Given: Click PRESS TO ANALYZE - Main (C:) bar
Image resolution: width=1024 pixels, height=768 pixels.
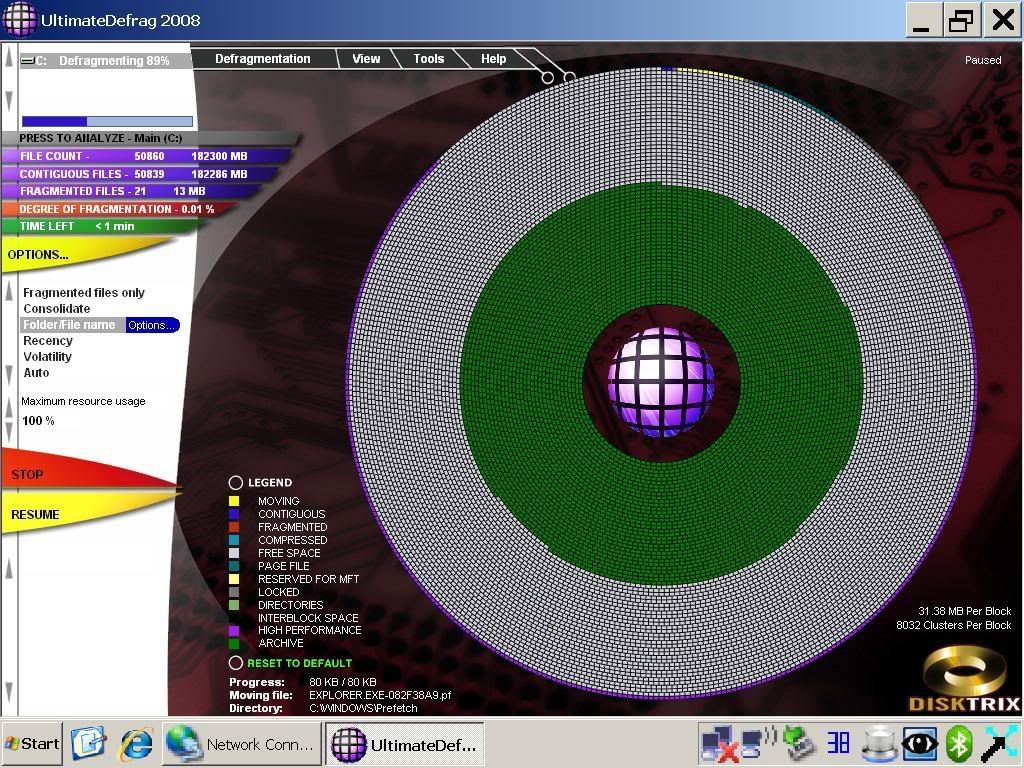Looking at the screenshot, I should point(150,138).
